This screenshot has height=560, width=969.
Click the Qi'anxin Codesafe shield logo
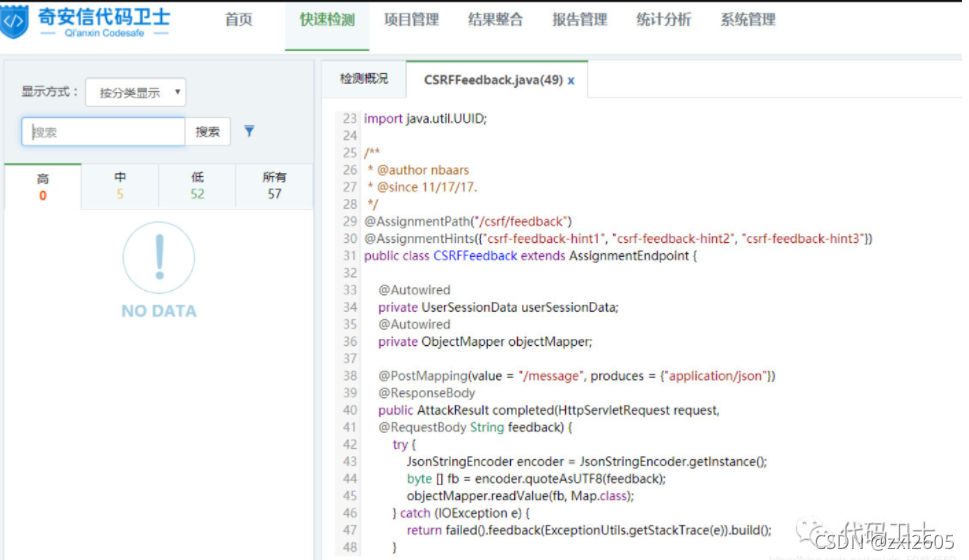pyautogui.click(x=15, y=20)
